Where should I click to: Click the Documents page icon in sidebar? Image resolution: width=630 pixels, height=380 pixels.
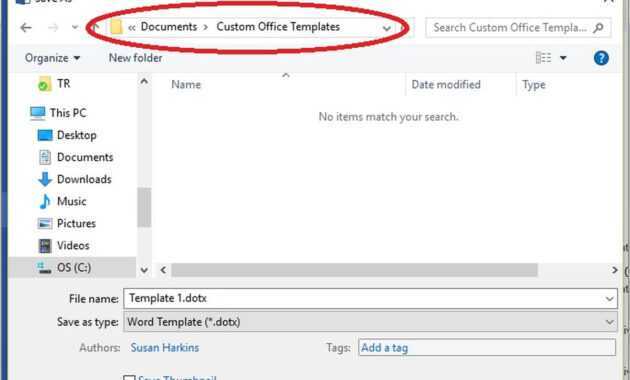click(x=45, y=157)
